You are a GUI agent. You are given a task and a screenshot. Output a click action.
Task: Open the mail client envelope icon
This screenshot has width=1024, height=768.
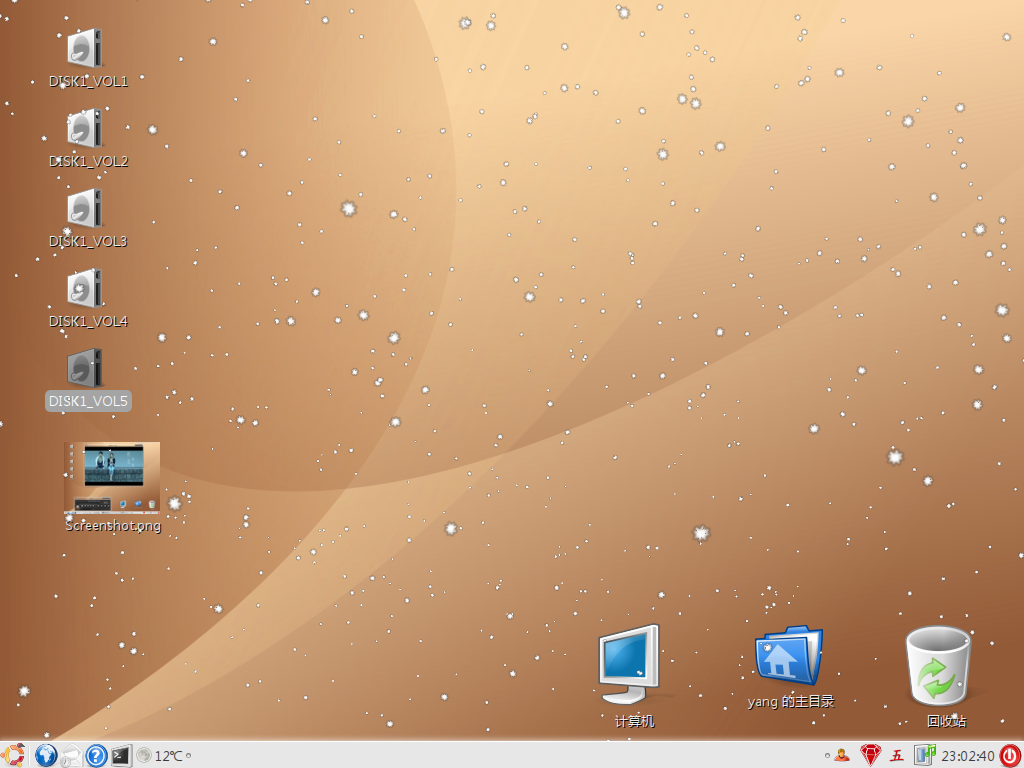pos(71,756)
